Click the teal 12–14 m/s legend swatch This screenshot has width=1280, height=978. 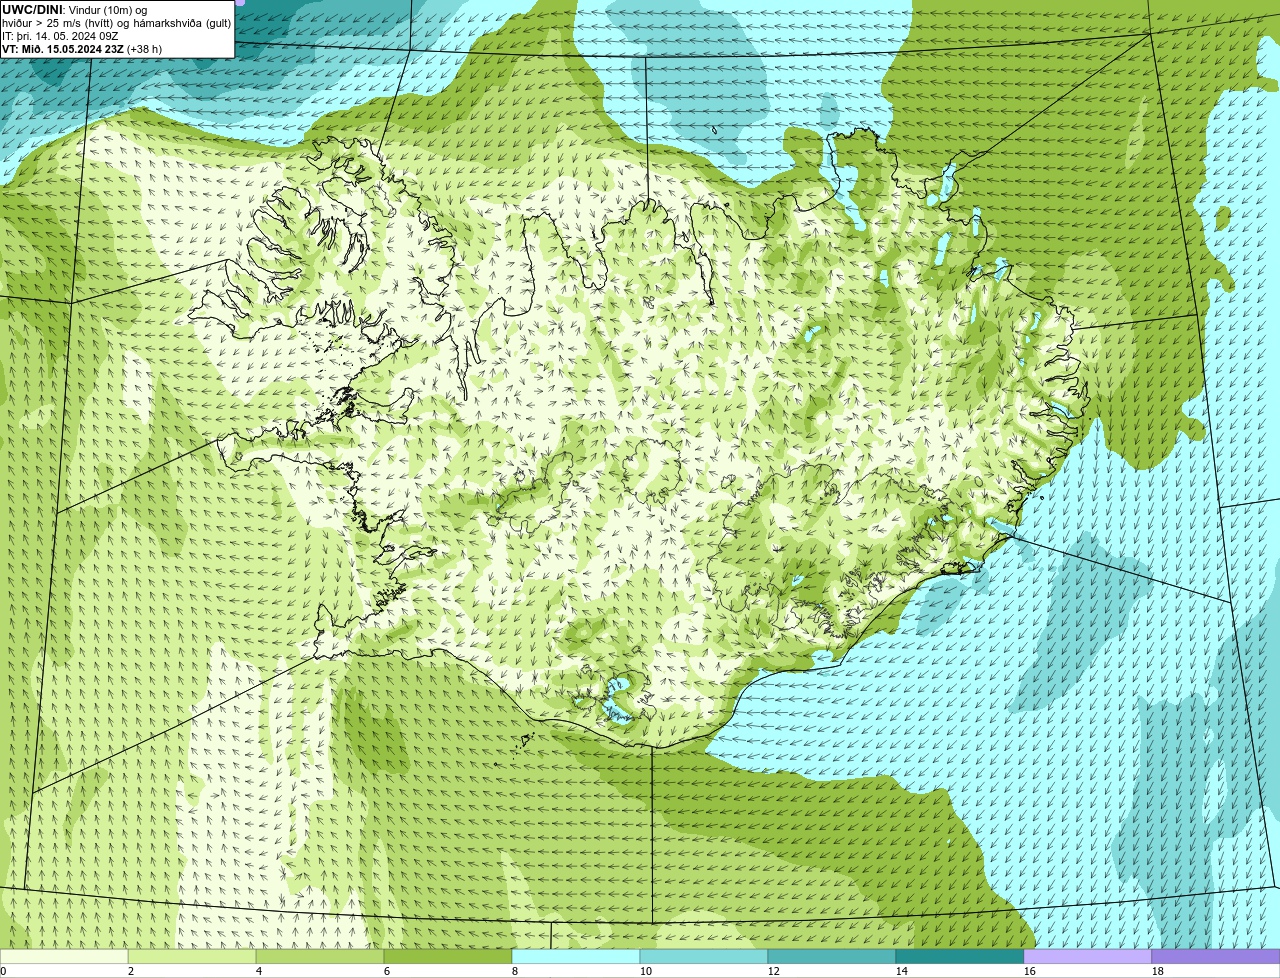[832, 957]
